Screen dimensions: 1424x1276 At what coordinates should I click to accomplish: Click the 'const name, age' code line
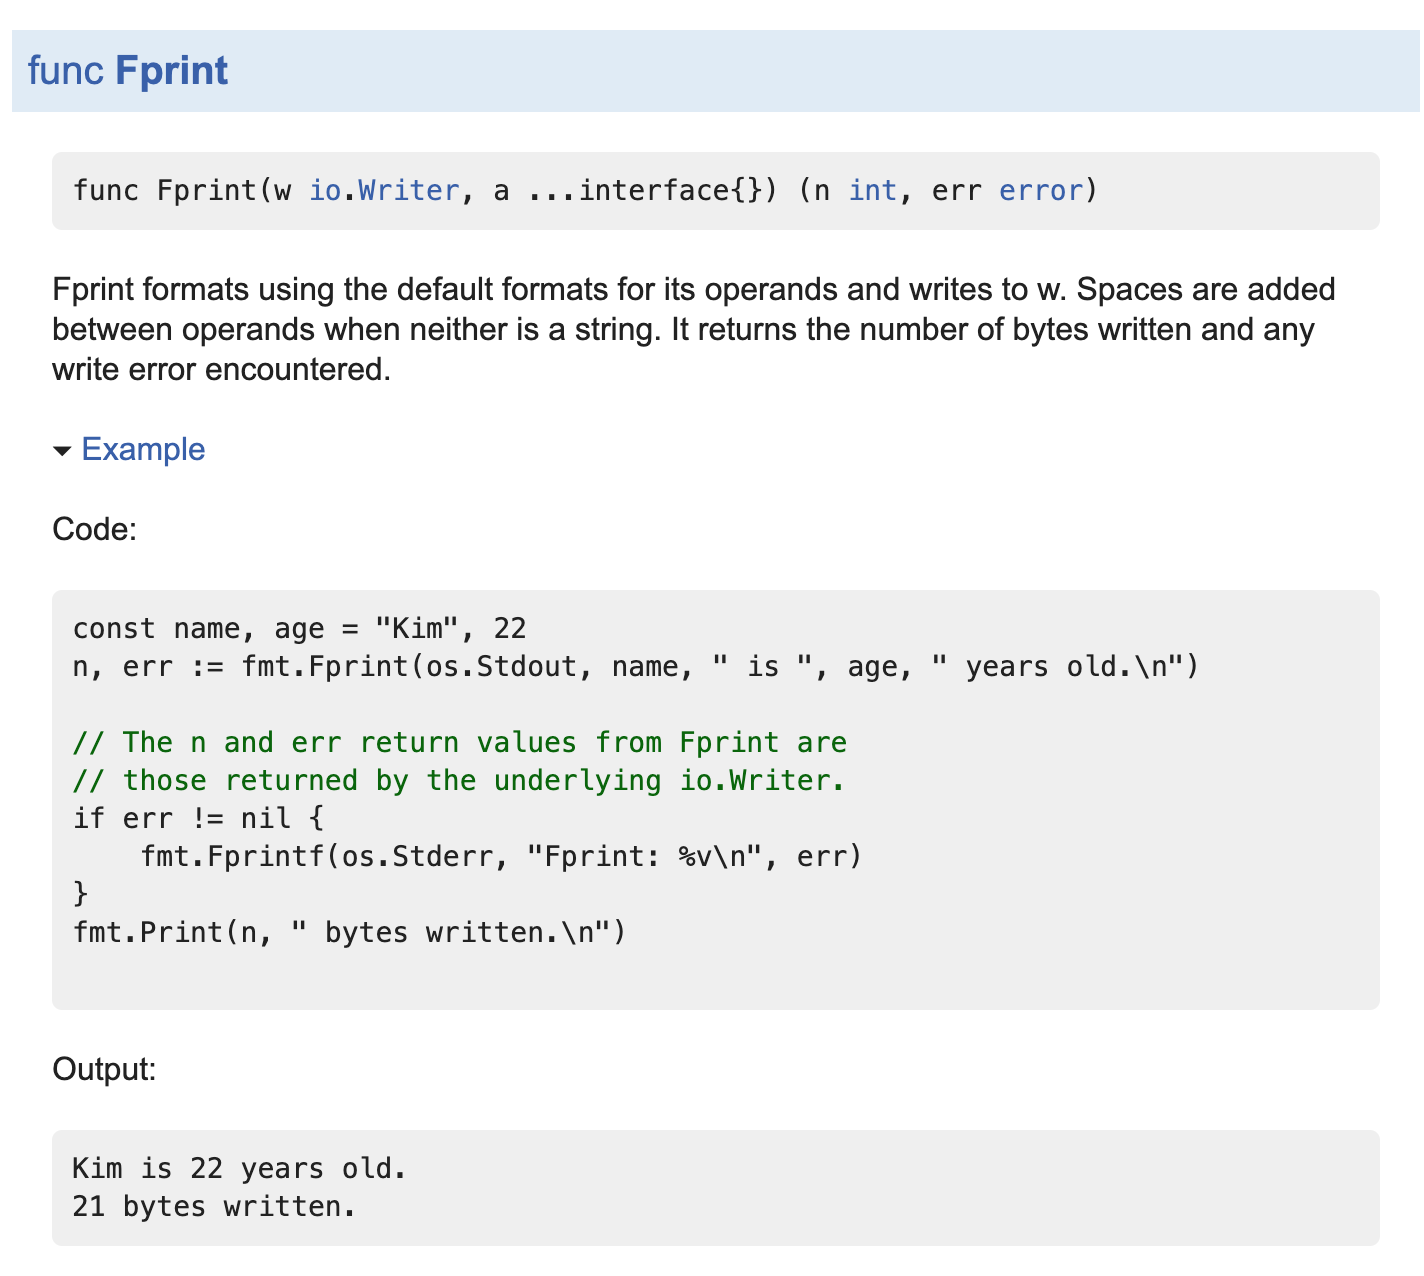coord(299,628)
